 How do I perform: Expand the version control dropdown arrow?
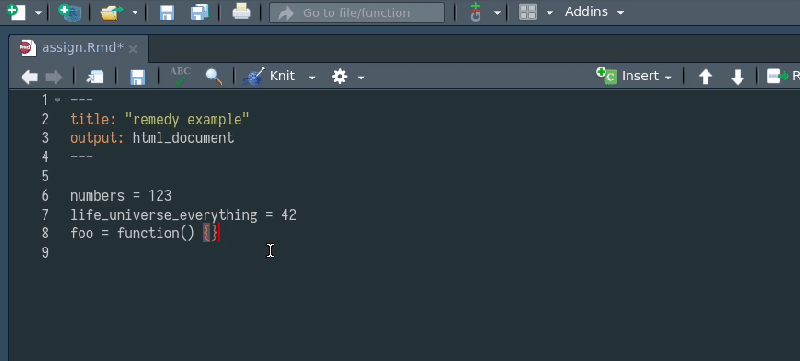497,13
